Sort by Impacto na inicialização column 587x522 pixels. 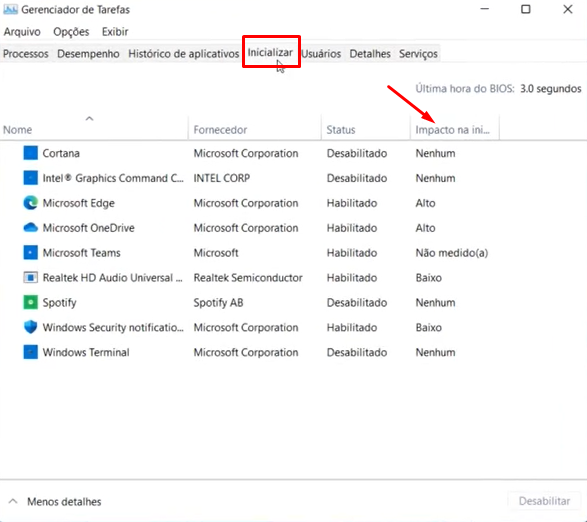click(x=454, y=130)
